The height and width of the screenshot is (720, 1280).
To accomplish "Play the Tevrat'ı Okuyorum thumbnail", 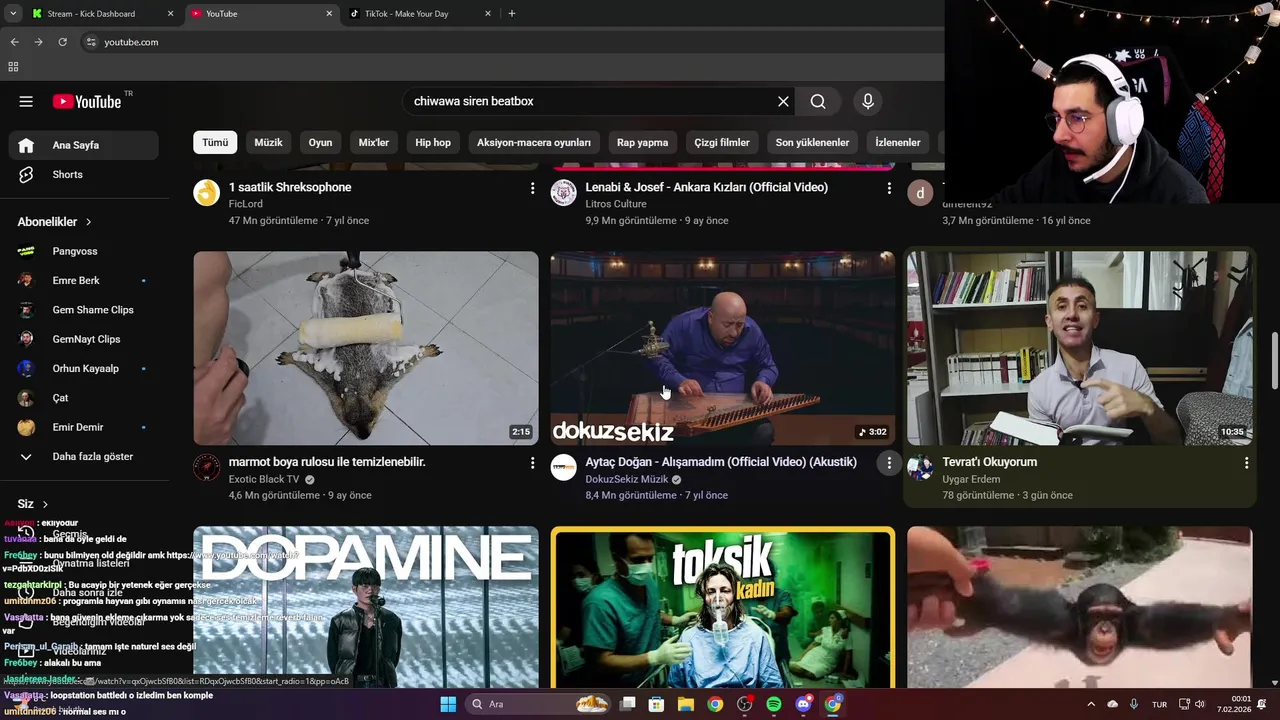I will [x=1079, y=348].
